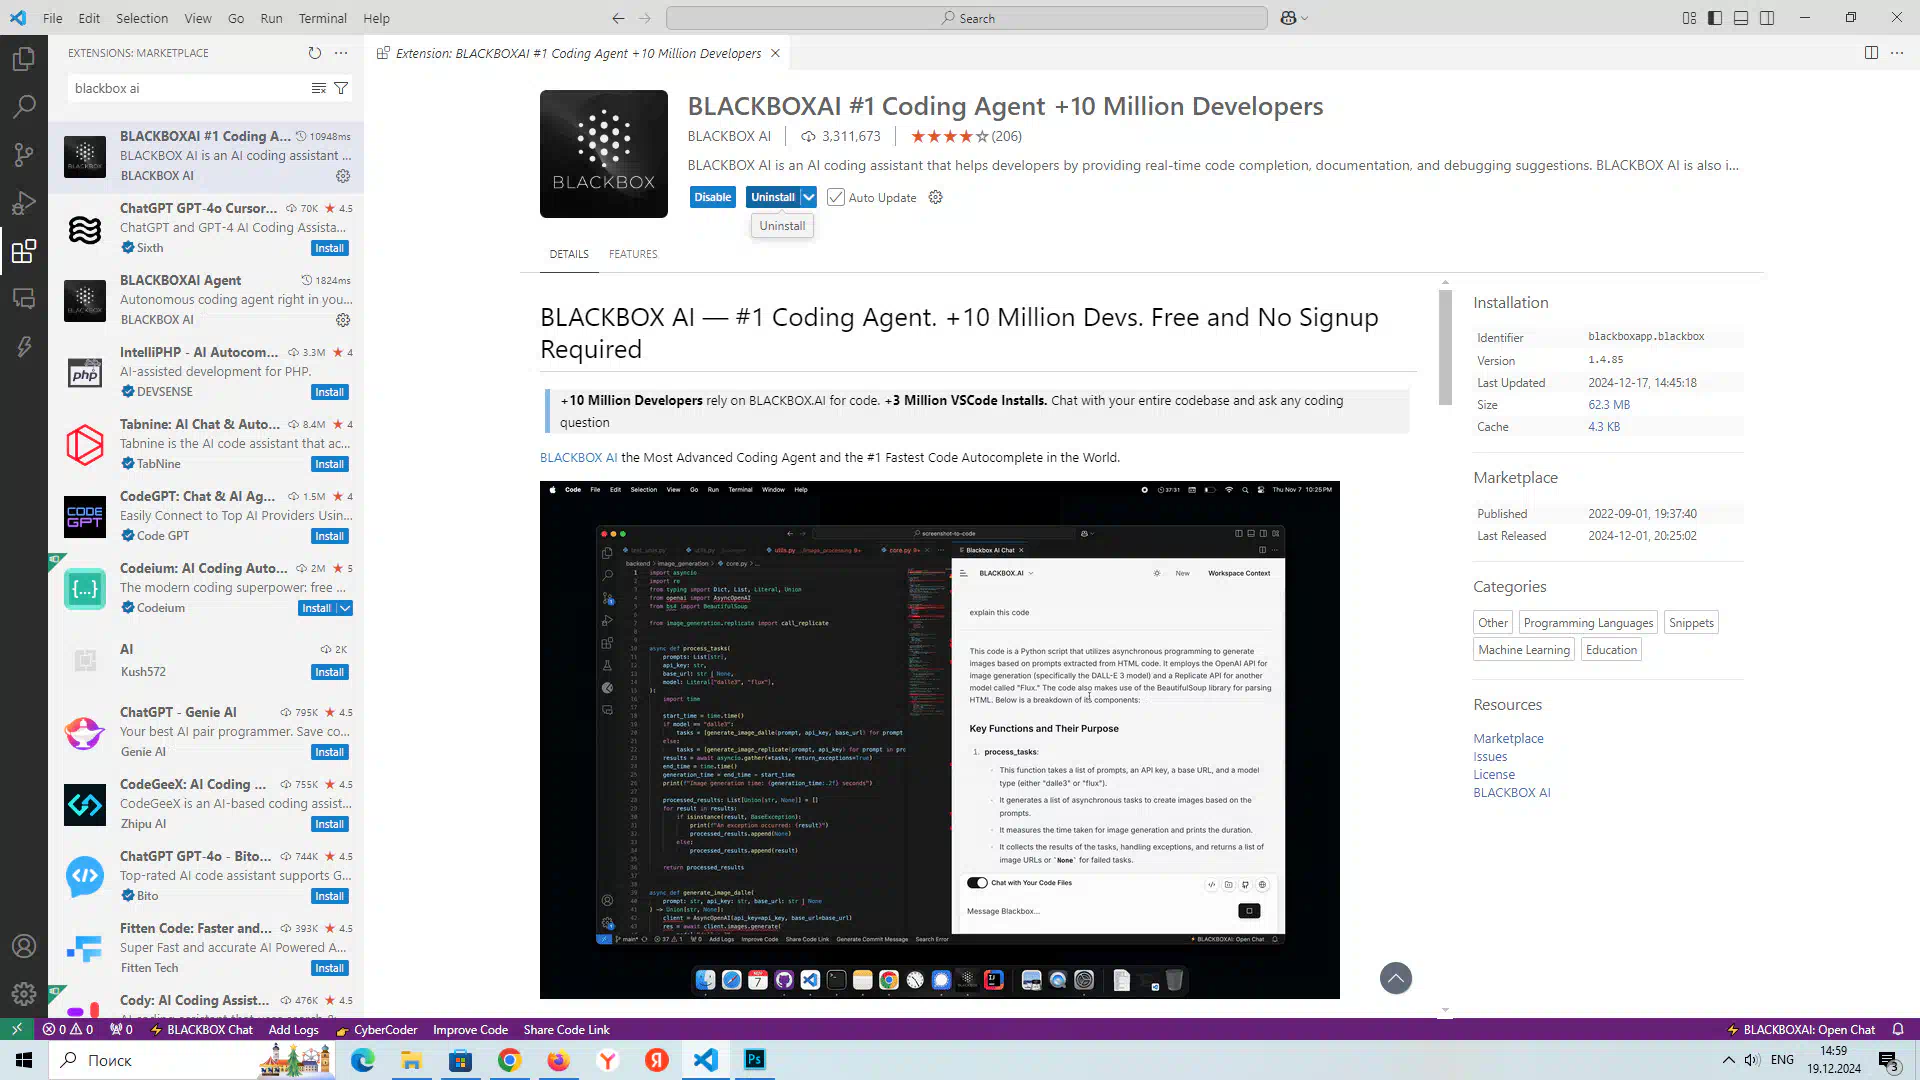Screen dimensions: 1920x1080
Task: Open the Selection menu
Action: tap(142, 18)
